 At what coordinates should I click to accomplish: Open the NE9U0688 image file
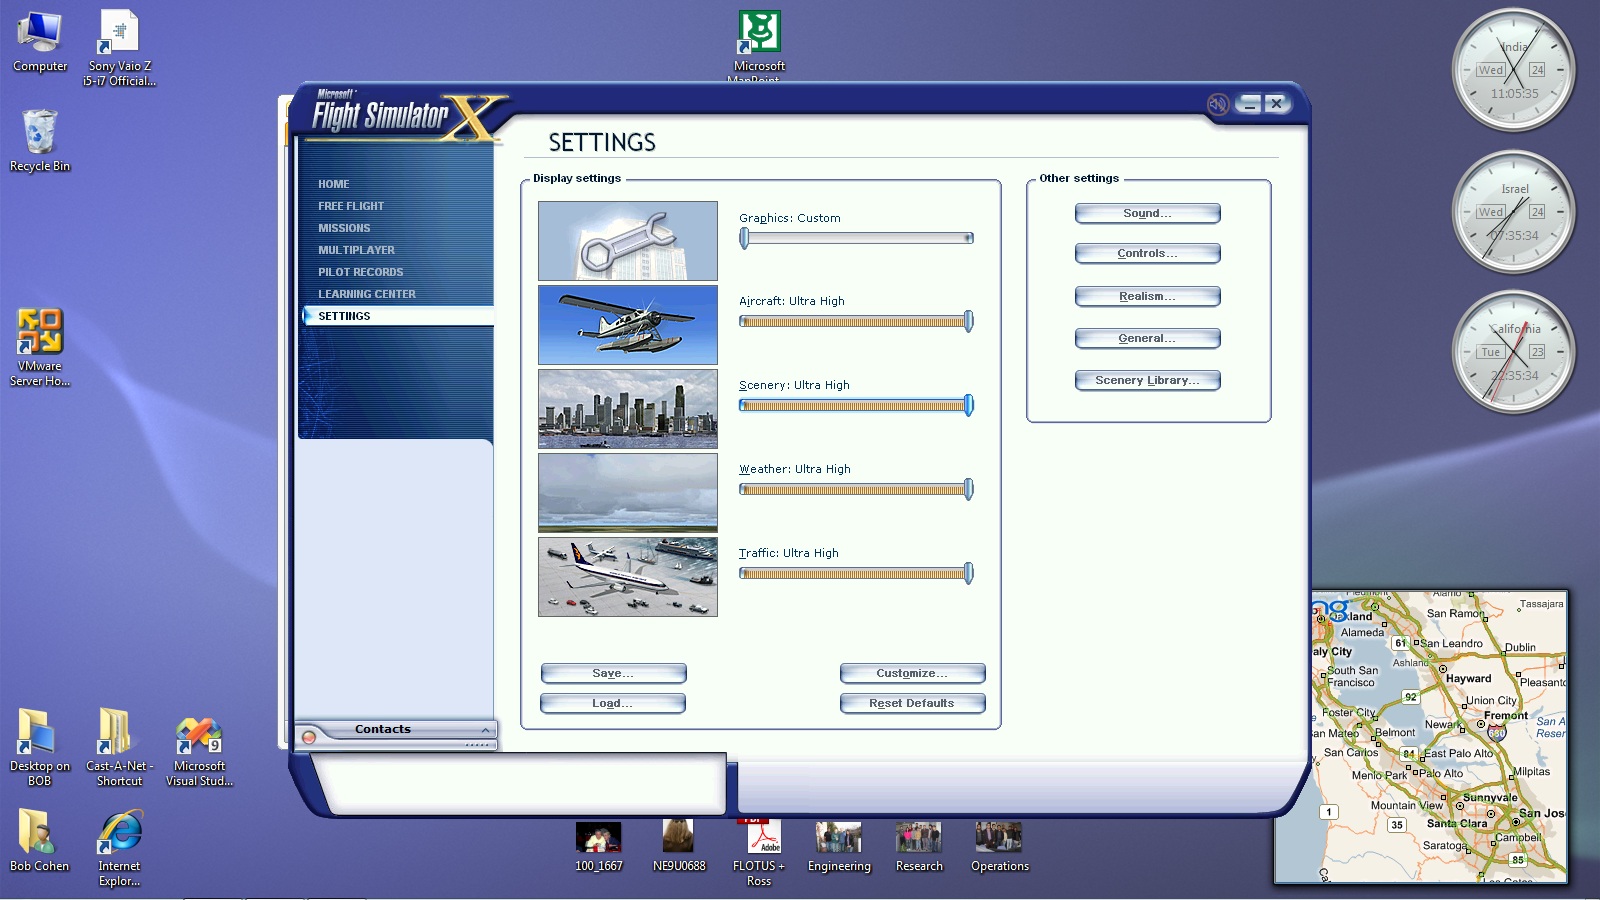678,847
